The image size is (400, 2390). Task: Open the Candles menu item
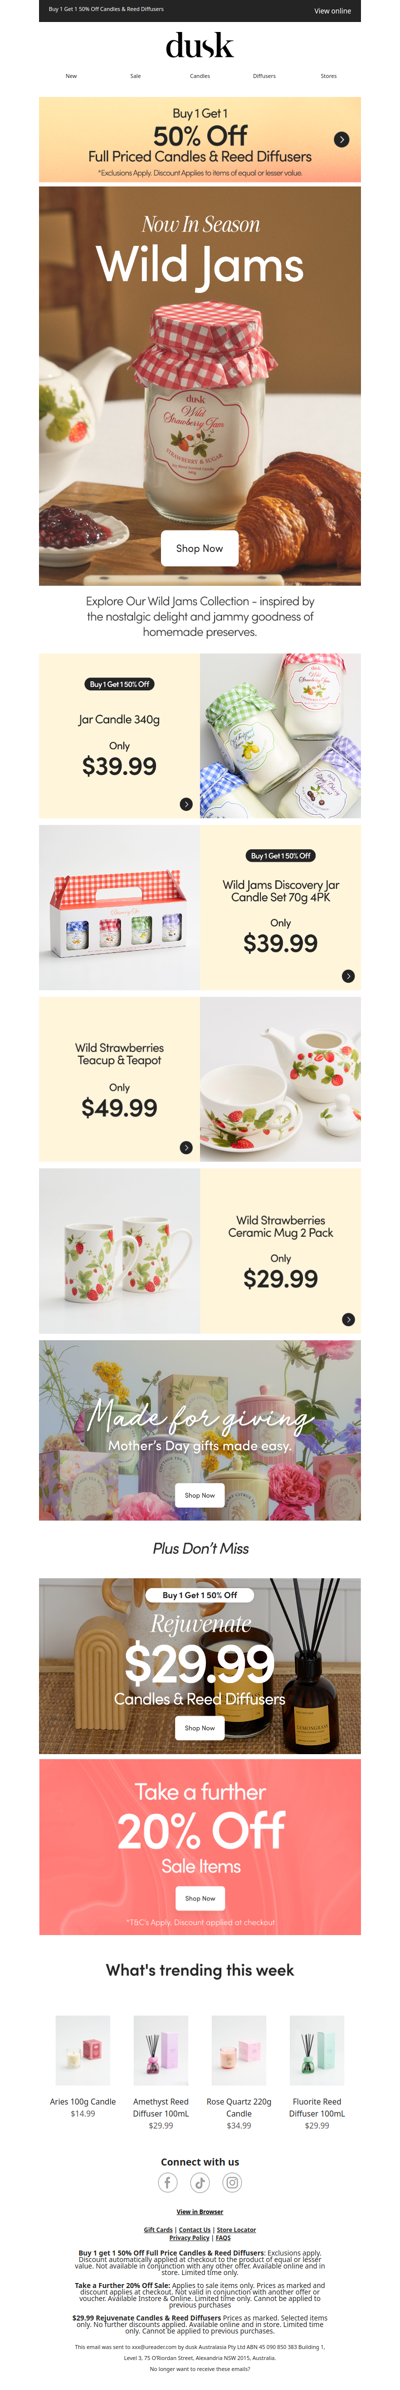200,76
